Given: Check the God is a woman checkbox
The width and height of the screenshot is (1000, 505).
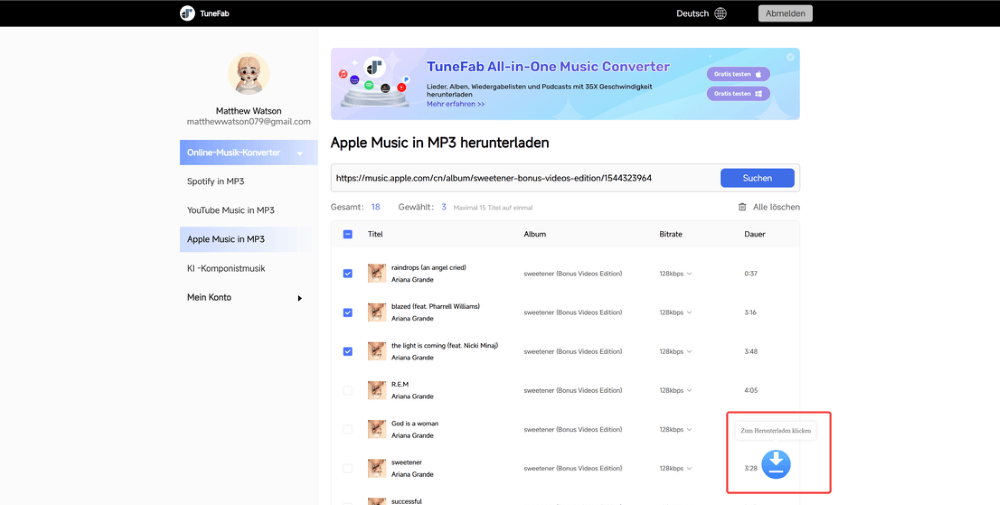Looking at the screenshot, I should pos(348,429).
